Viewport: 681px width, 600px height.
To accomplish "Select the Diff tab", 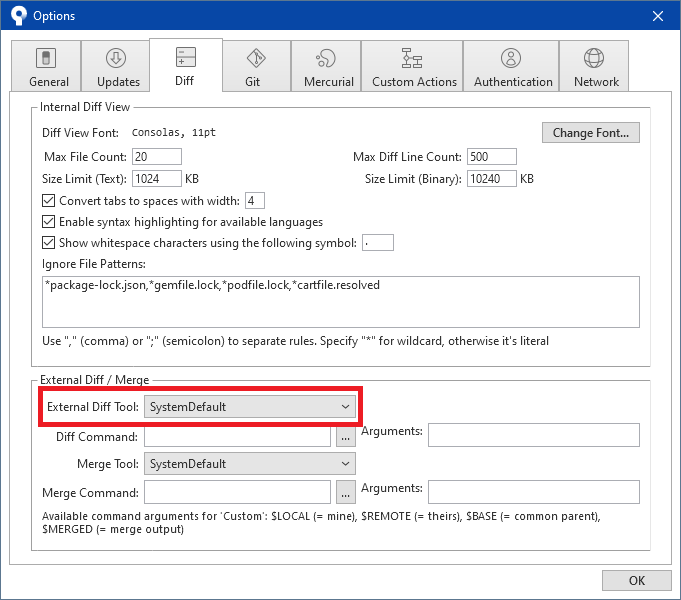I will point(186,65).
